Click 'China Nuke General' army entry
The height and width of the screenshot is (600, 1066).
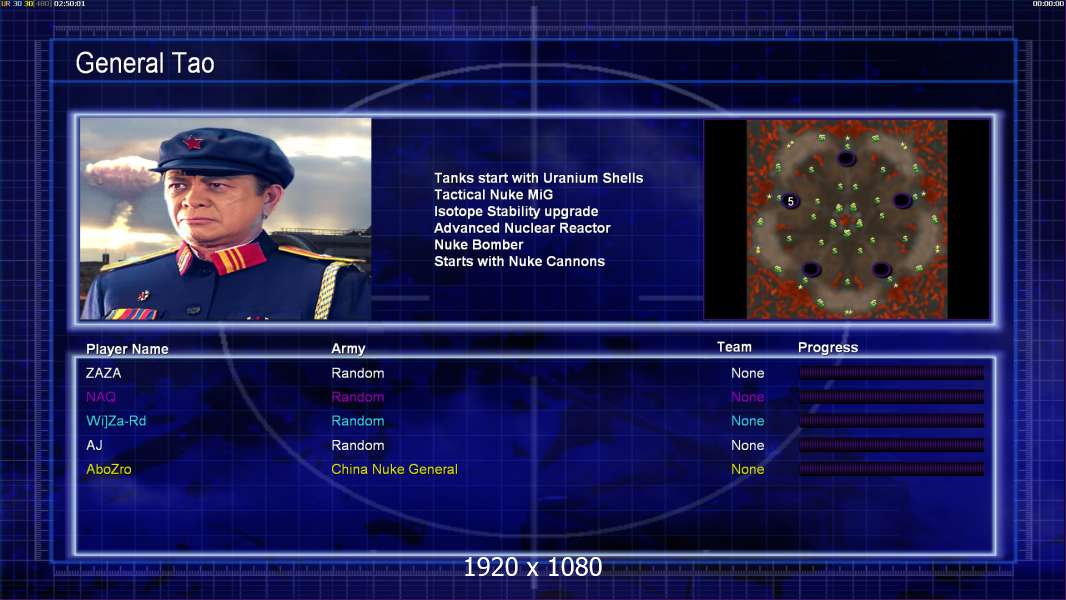394,470
